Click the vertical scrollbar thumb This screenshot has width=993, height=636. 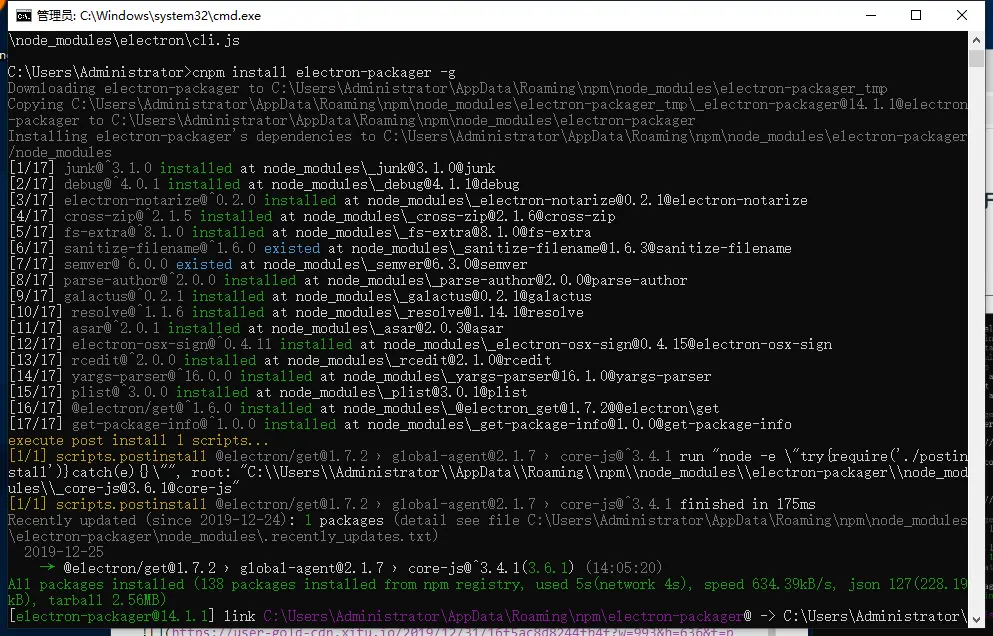point(976,59)
